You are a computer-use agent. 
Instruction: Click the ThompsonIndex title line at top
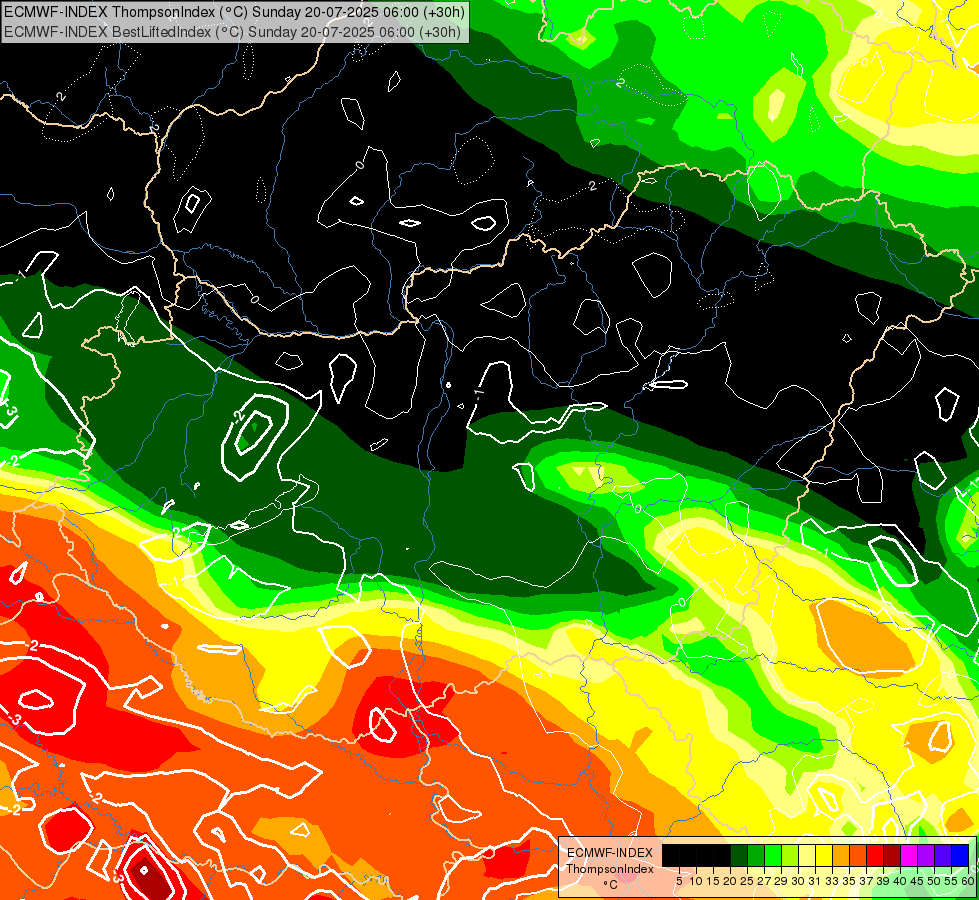[x=234, y=11]
